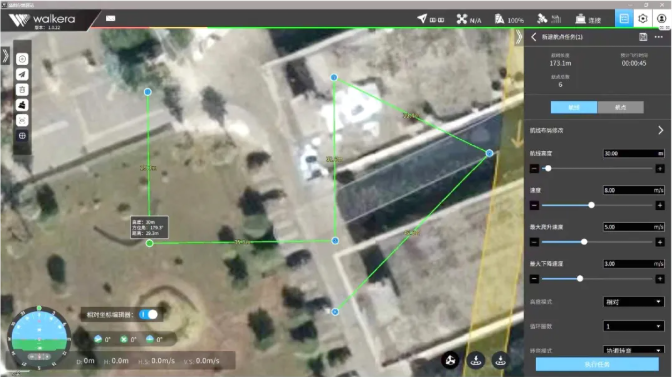Open the loop count dropdown showing 1
Screen dimensions: 672x377
tap(633, 326)
